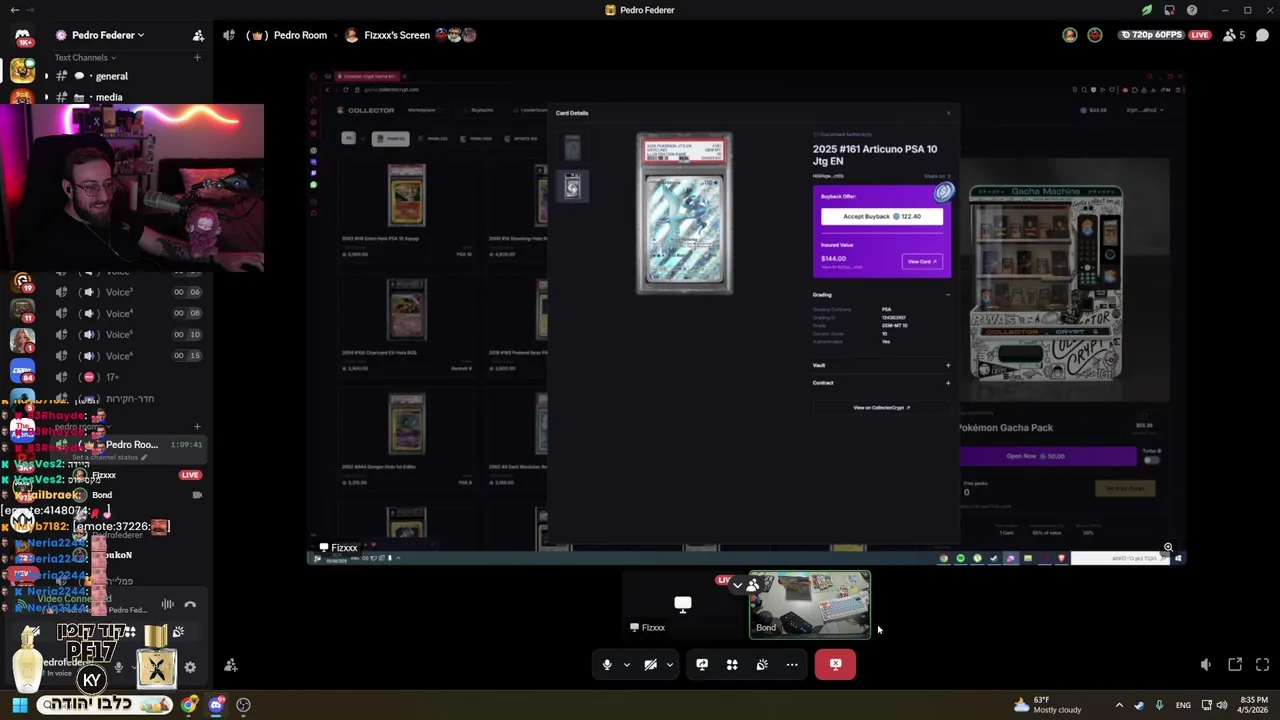Click View Card button in shared screen
This screenshot has height=720, width=1280.
922,261
